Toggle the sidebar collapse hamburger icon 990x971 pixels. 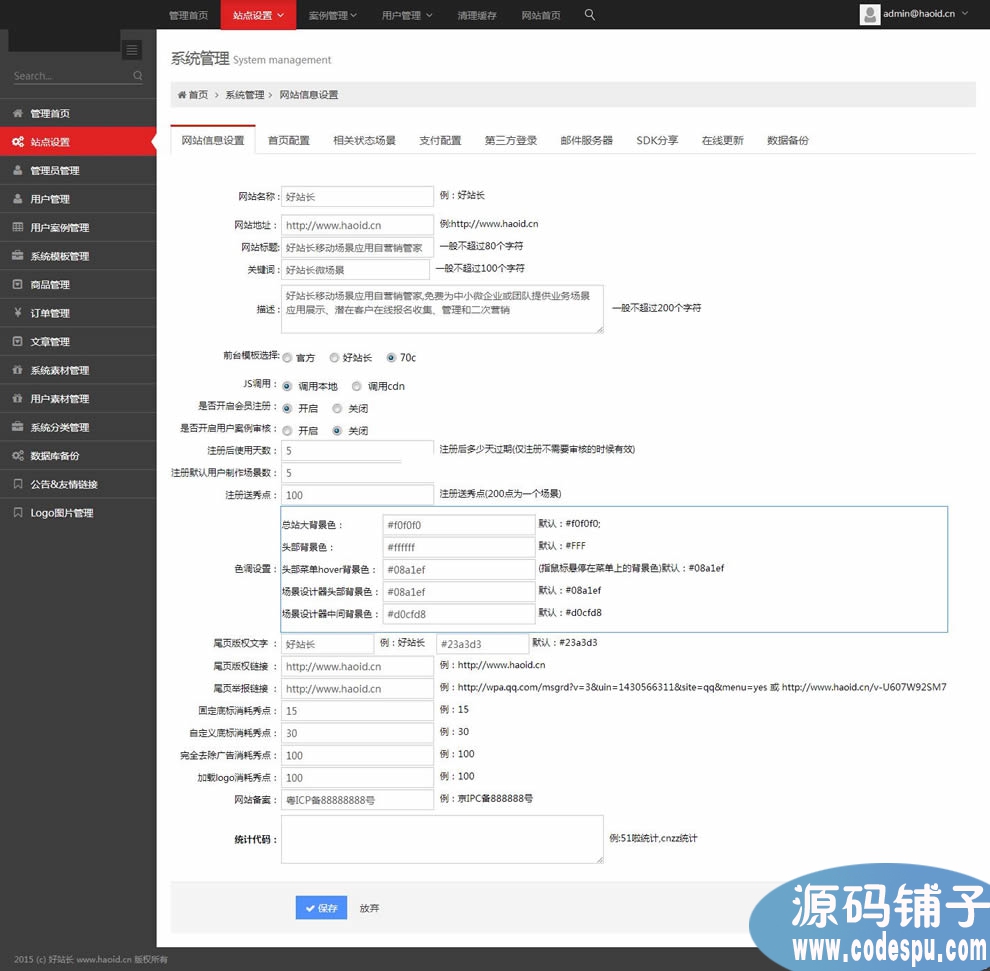coord(132,49)
